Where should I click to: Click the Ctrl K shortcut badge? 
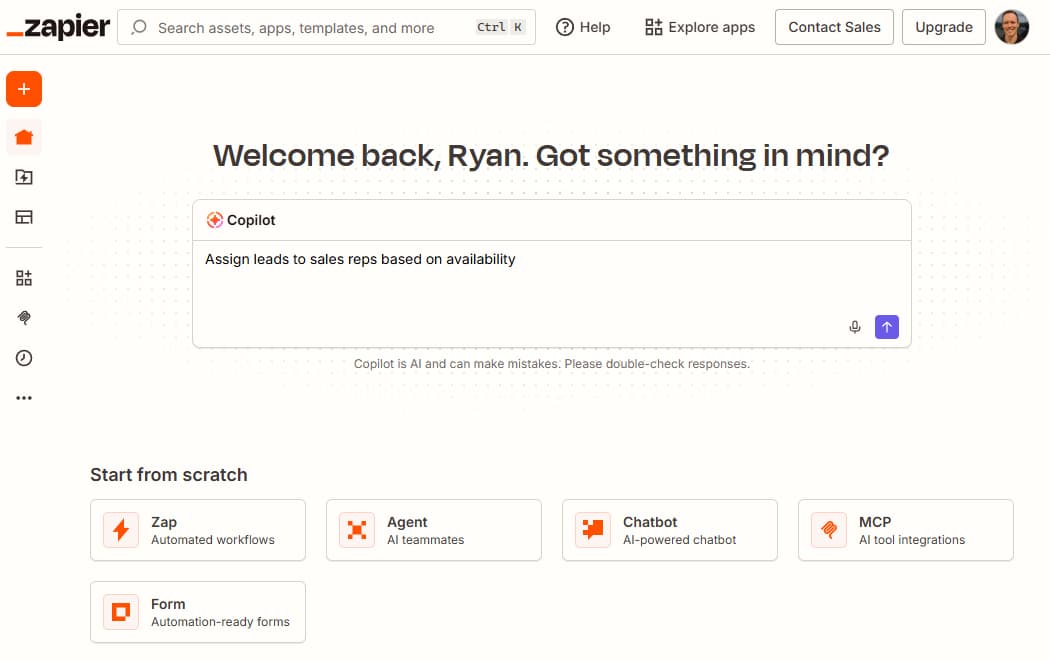500,27
